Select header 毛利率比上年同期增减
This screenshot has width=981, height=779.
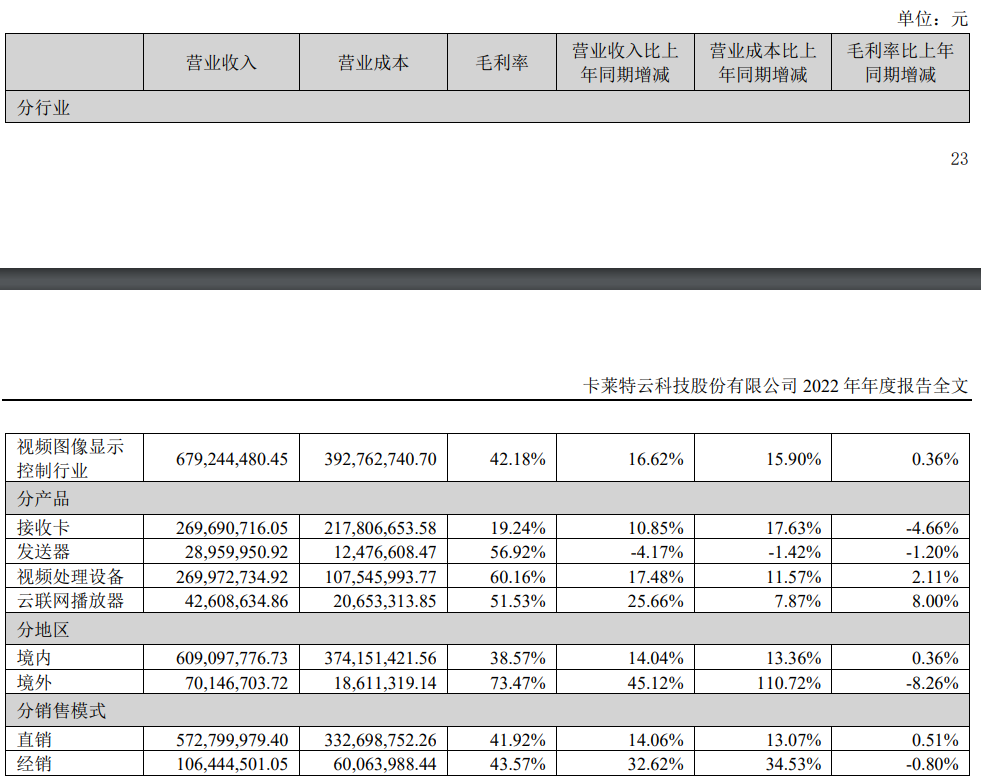pos(900,63)
